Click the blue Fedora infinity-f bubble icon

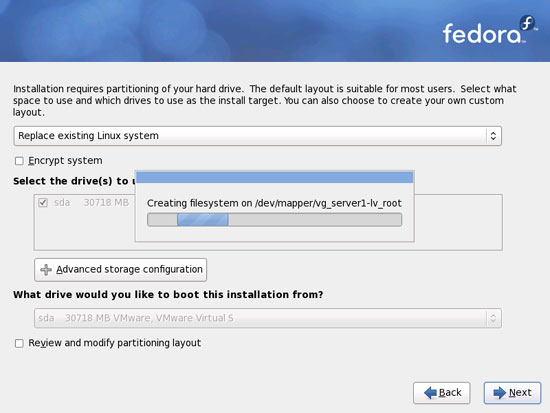point(528,23)
